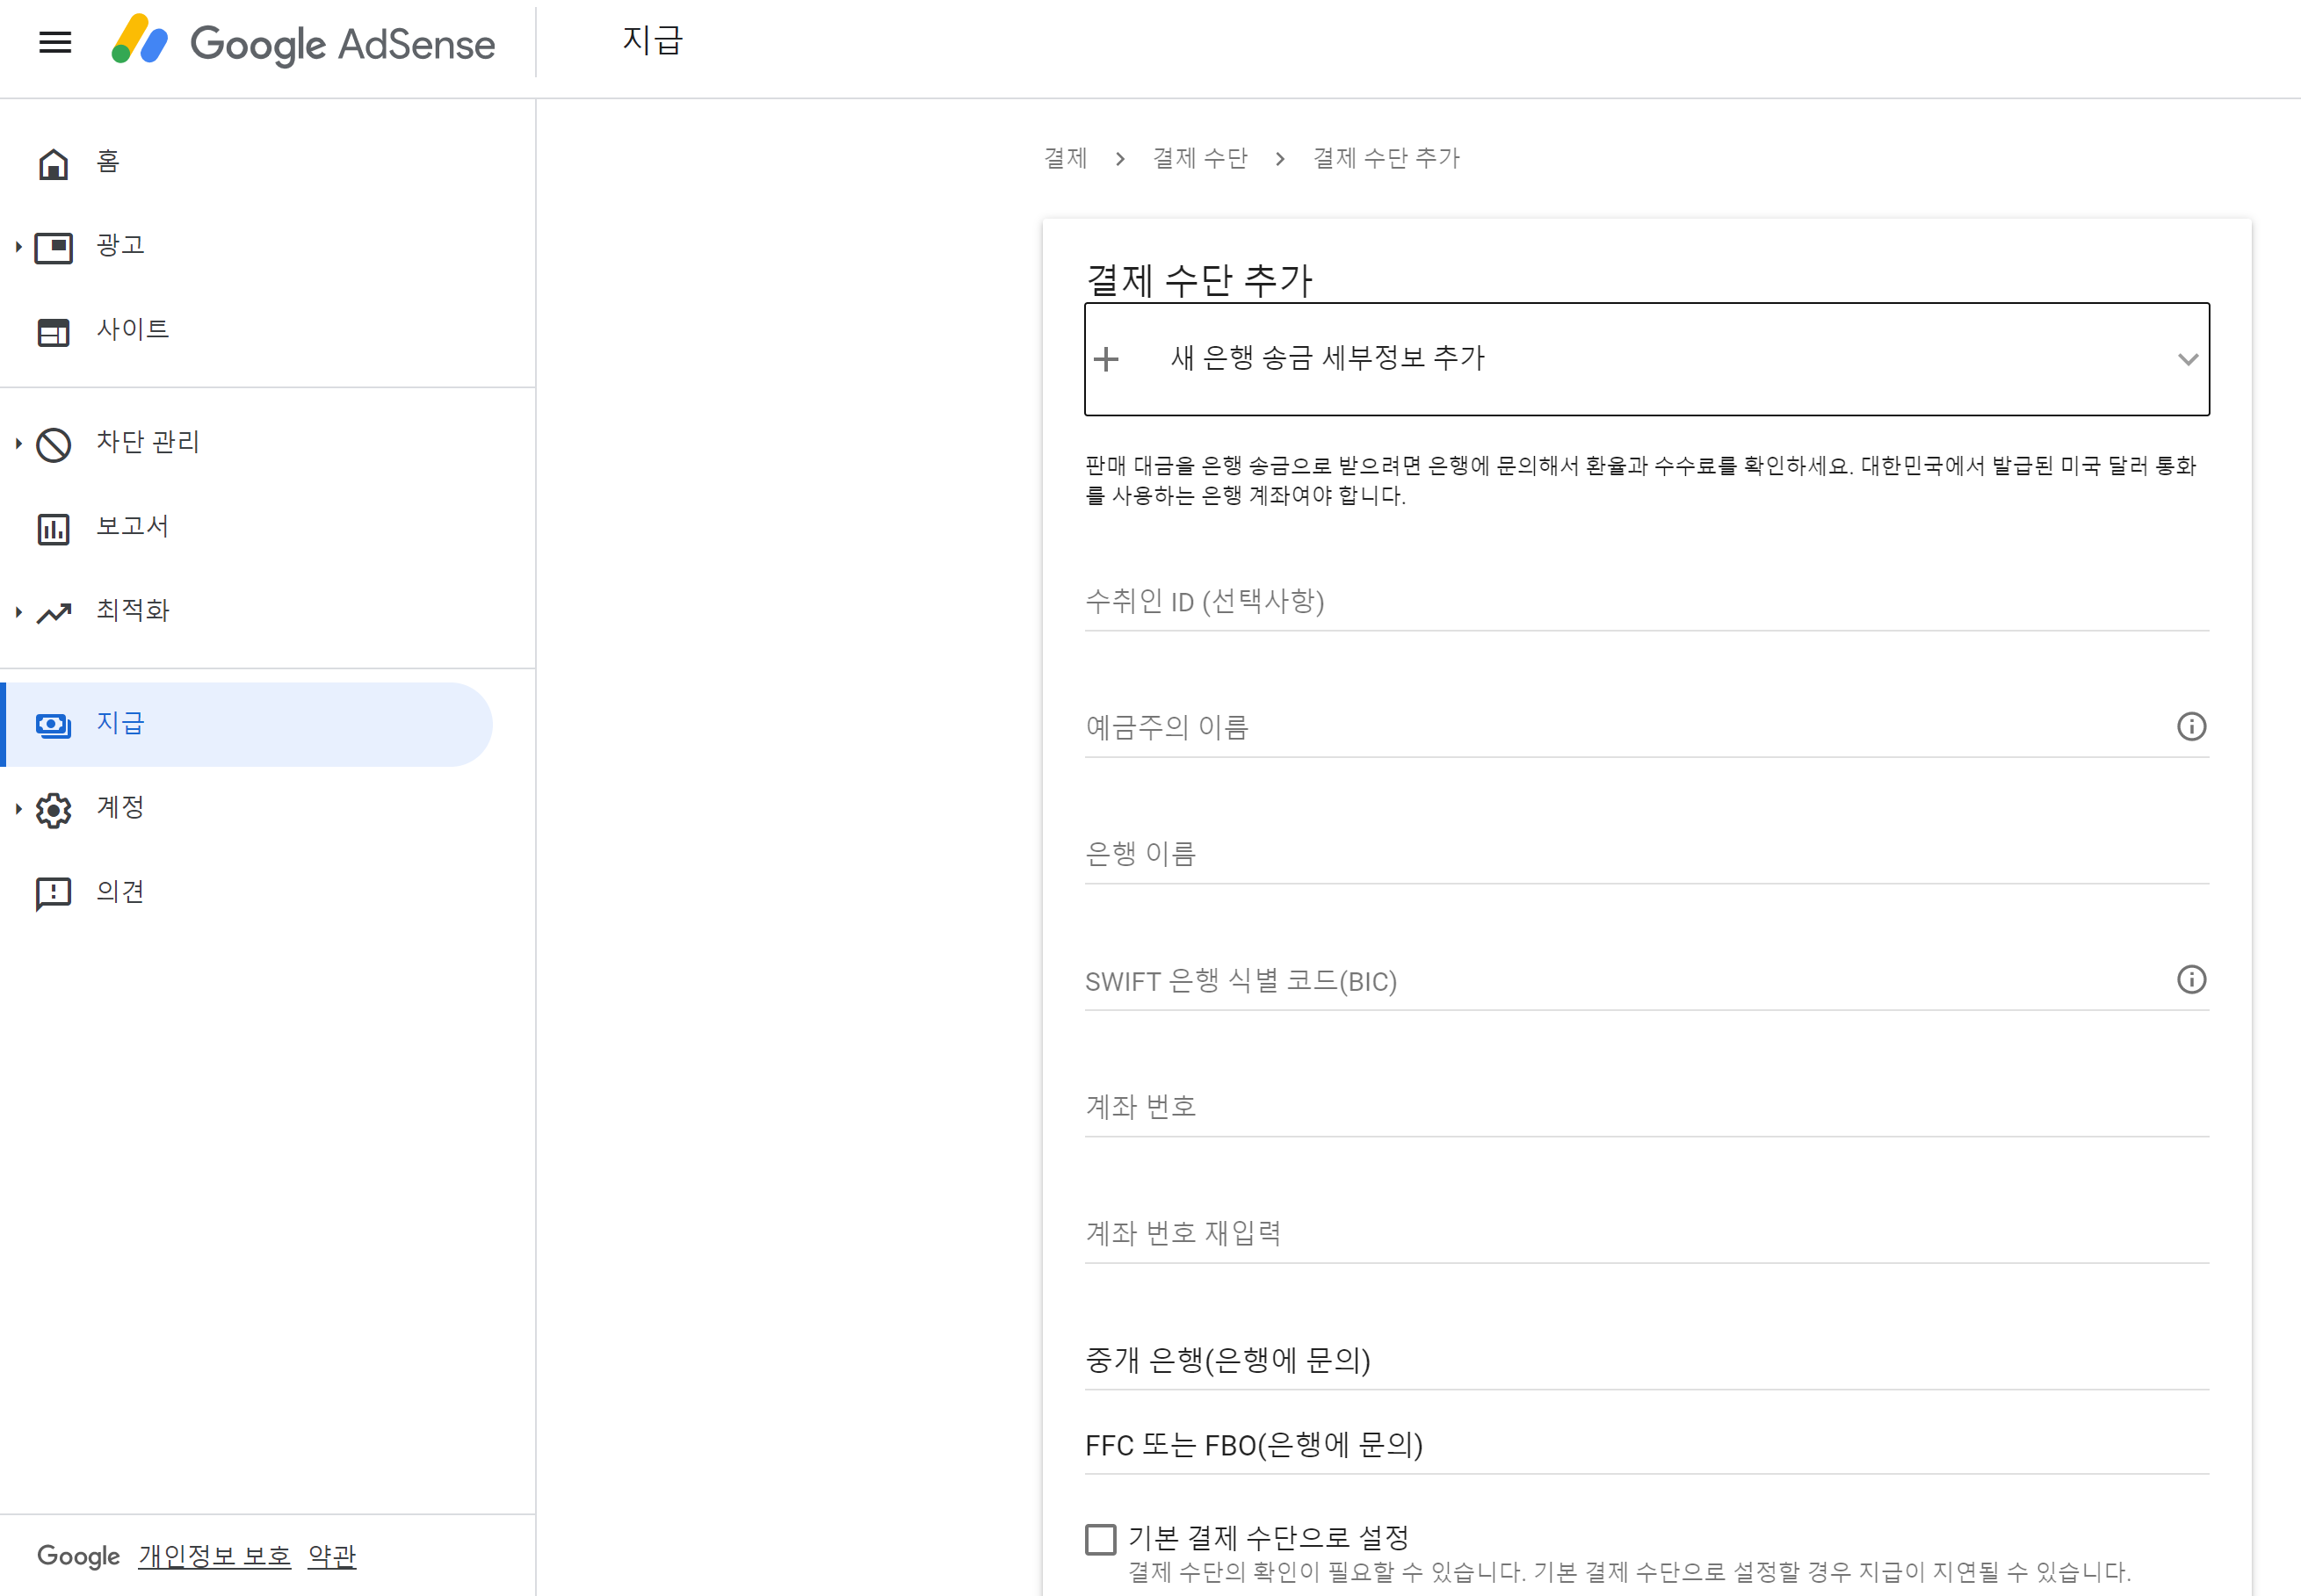This screenshot has height=1596, width=2301.
Task: Open the 계정 sidebar menu item
Action: (120, 808)
